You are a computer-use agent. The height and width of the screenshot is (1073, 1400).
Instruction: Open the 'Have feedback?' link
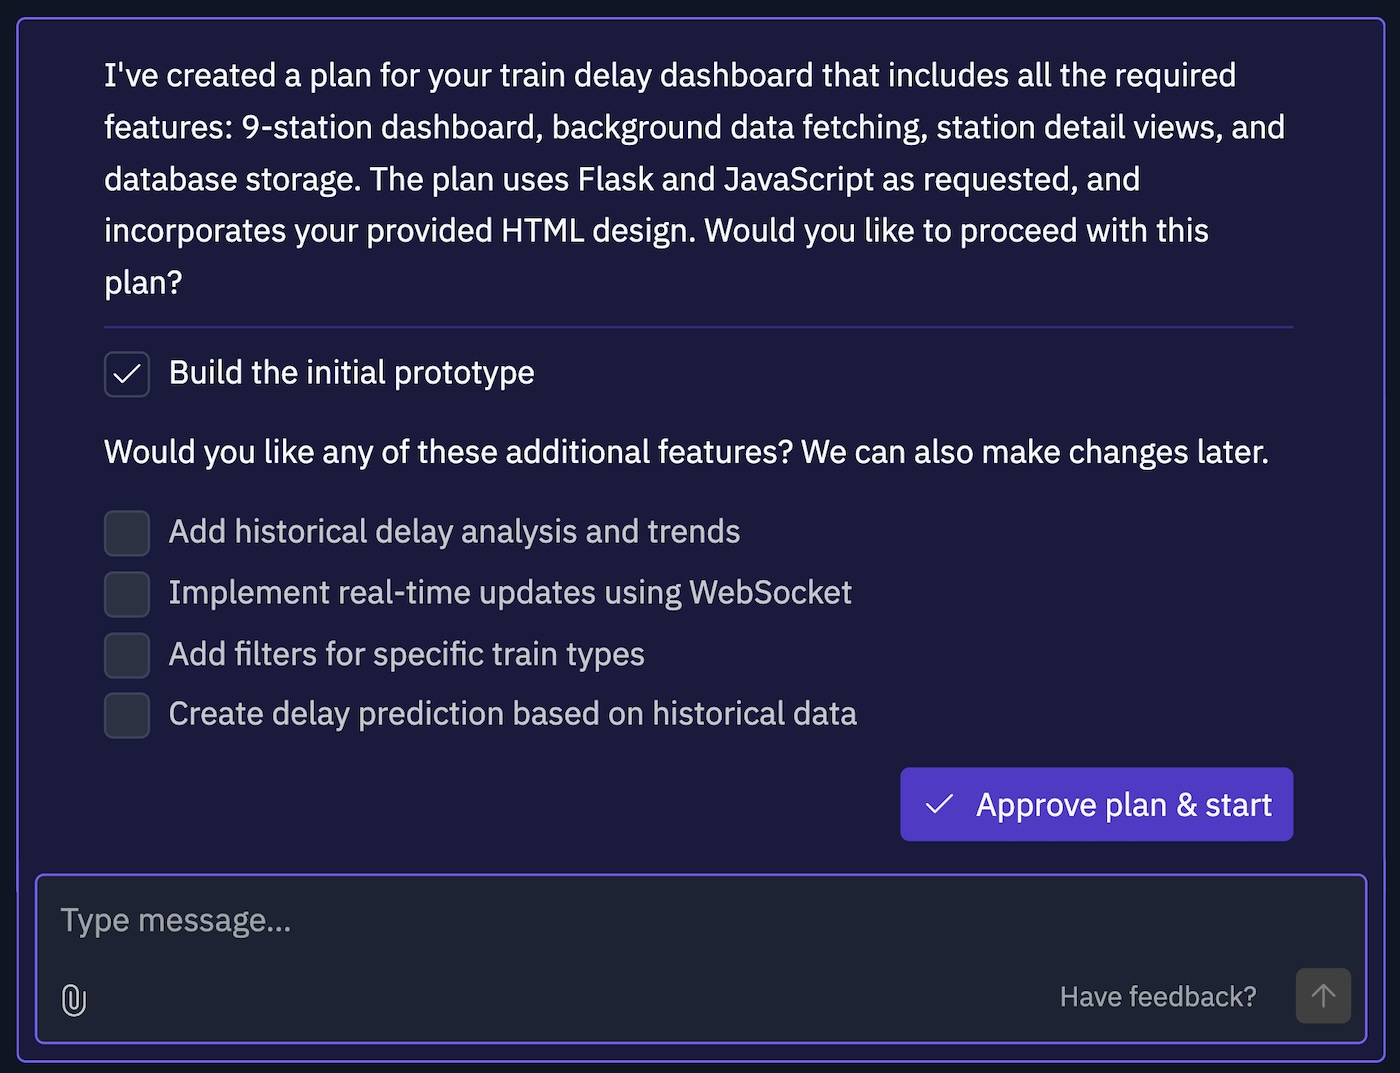[x=1157, y=997]
